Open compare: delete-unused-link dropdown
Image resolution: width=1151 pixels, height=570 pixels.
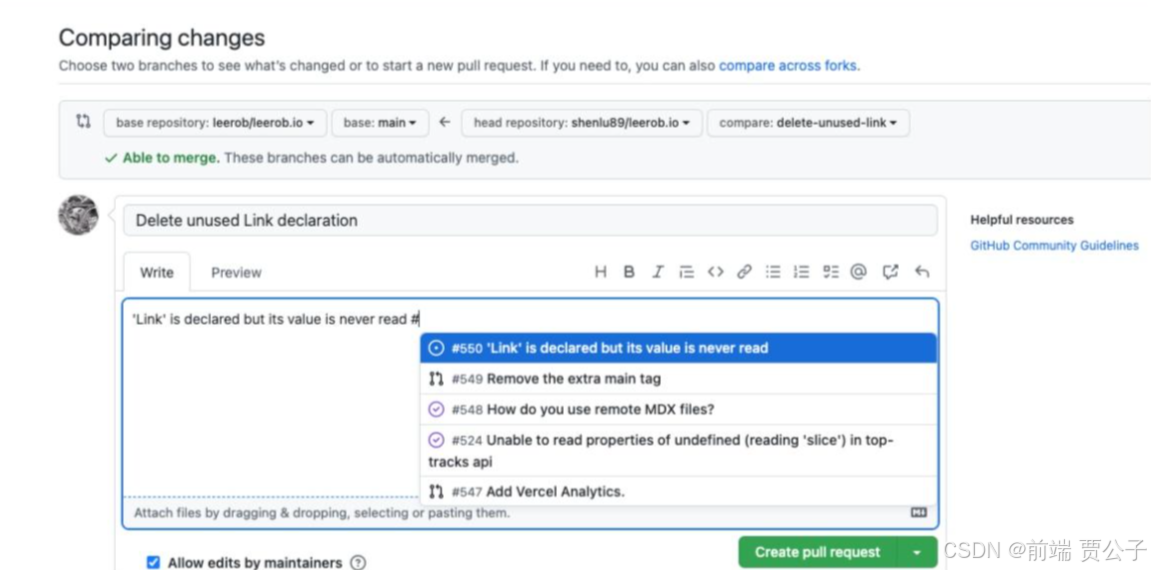pyautogui.click(x=808, y=123)
